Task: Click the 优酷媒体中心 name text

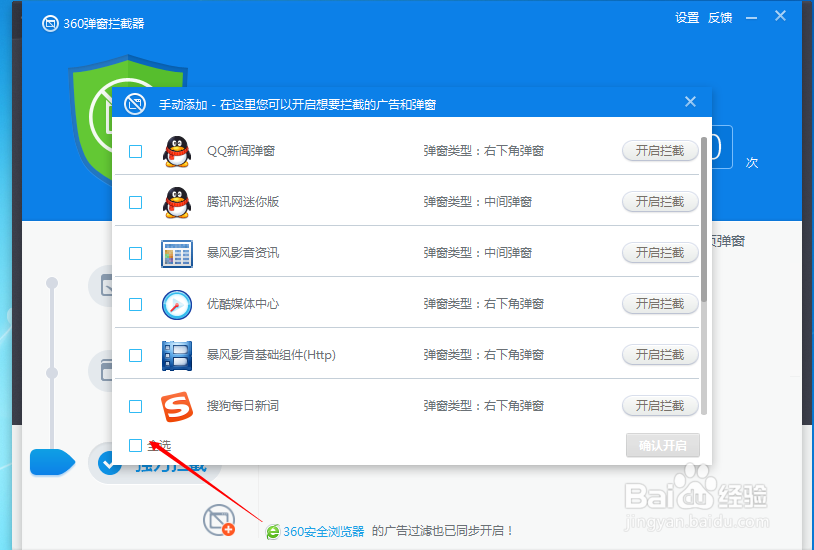Action: (243, 303)
